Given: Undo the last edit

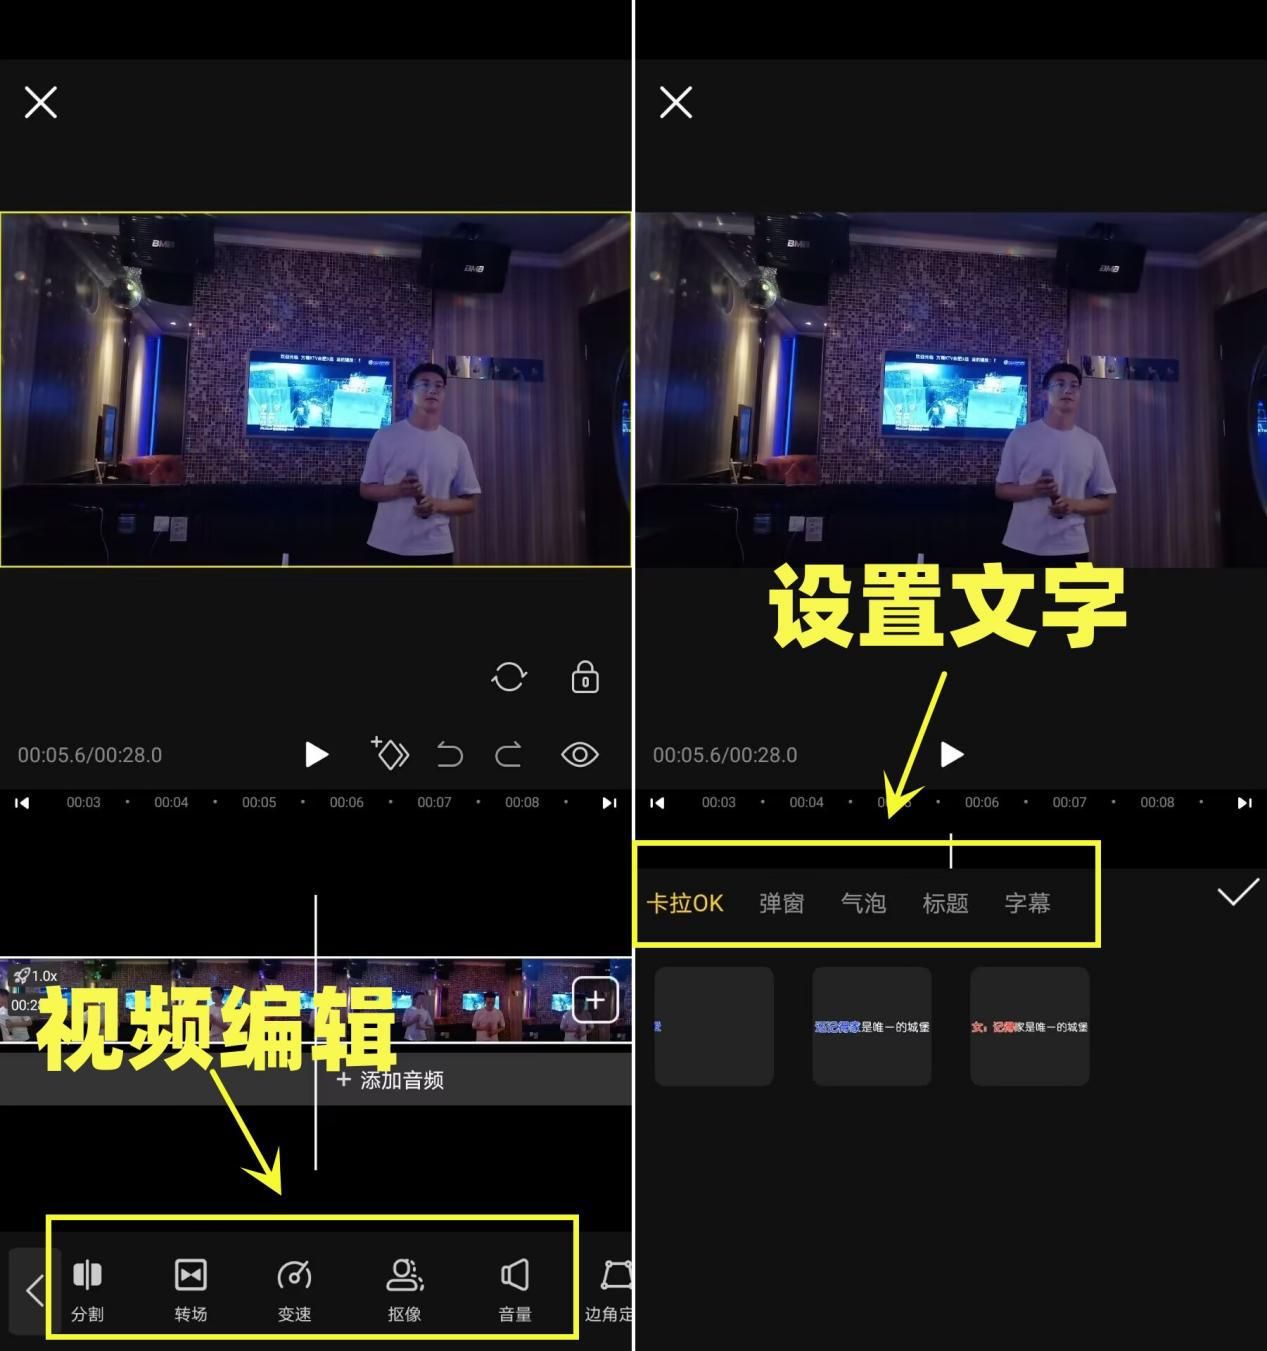Looking at the screenshot, I should pos(449,755).
